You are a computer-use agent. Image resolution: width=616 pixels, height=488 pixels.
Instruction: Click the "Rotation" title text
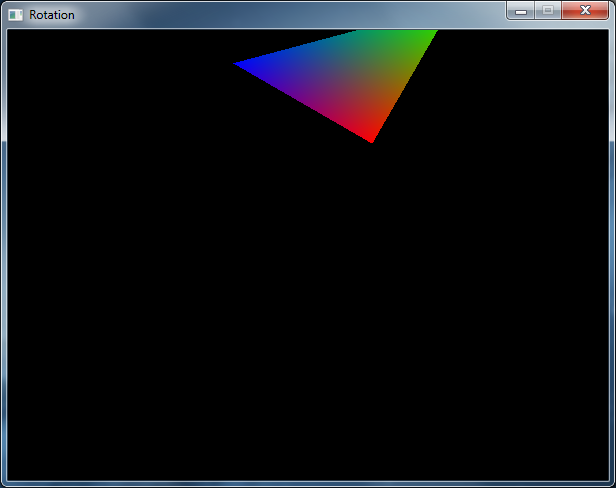[51, 15]
